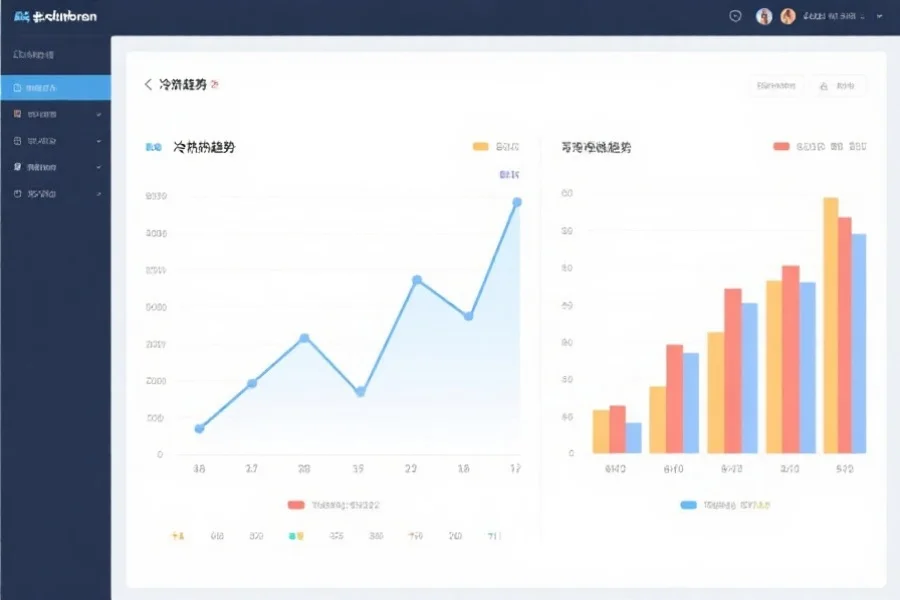
Task: Click the highest data point on the line chart
Action: click(x=517, y=202)
